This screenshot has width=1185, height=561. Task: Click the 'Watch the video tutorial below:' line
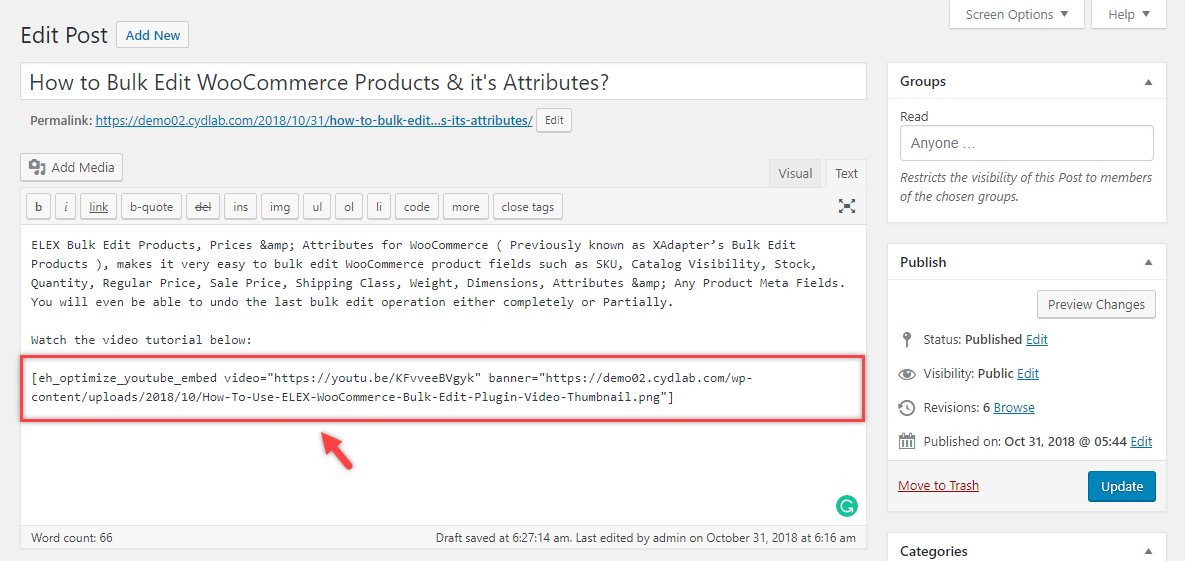[x=141, y=340]
